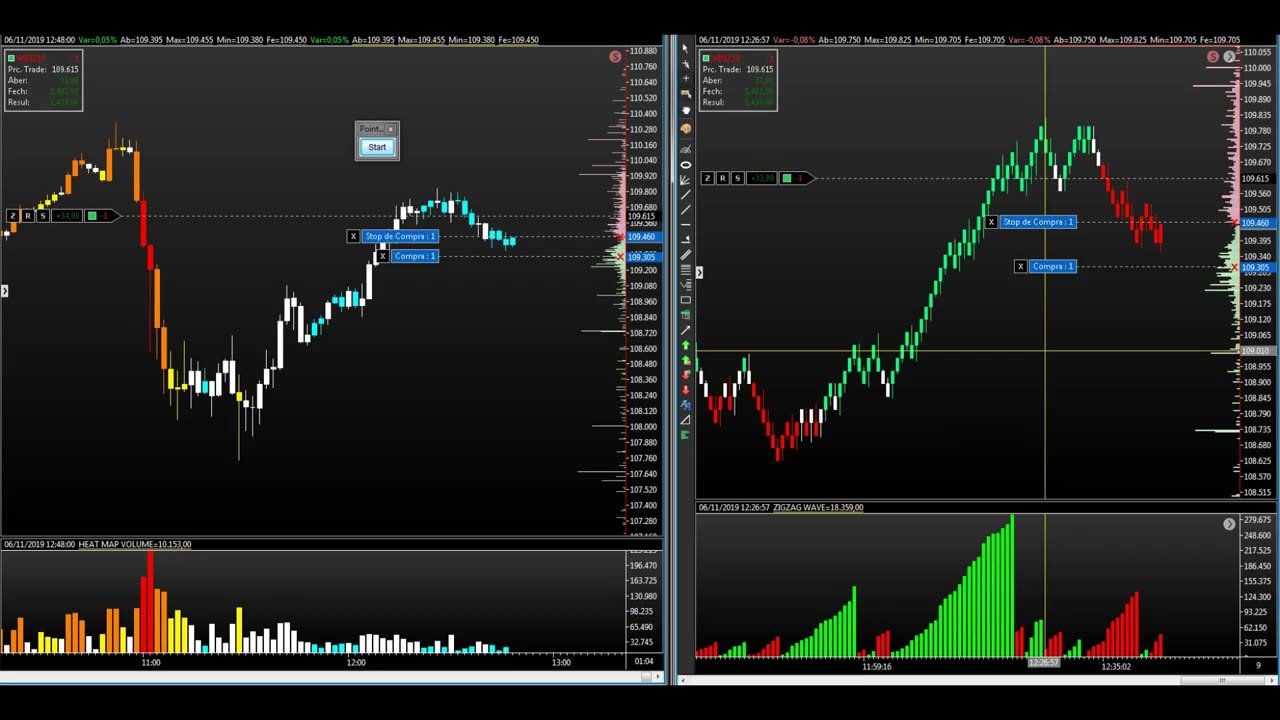The image size is (1280, 720).
Task: Choose the triangle drawing tool
Action: coord(685,420)
